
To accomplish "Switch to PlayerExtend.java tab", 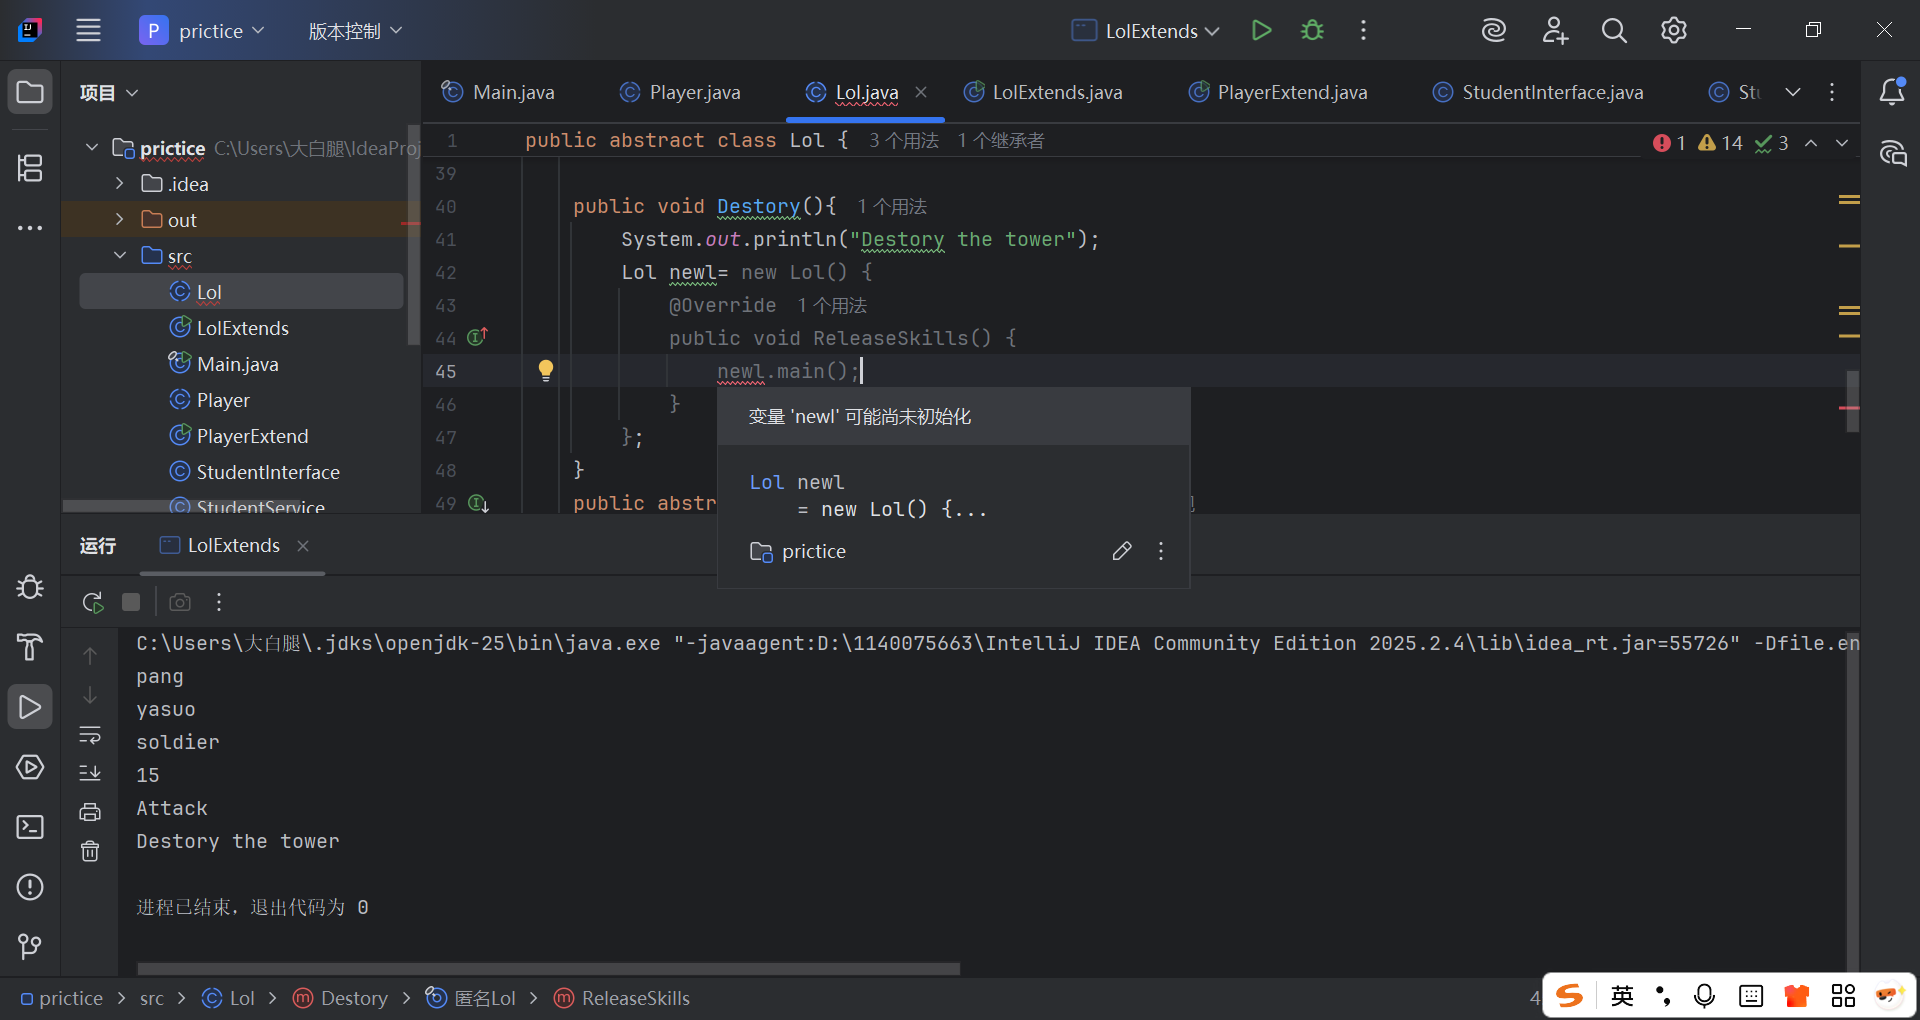I will tap(1277, 92).
